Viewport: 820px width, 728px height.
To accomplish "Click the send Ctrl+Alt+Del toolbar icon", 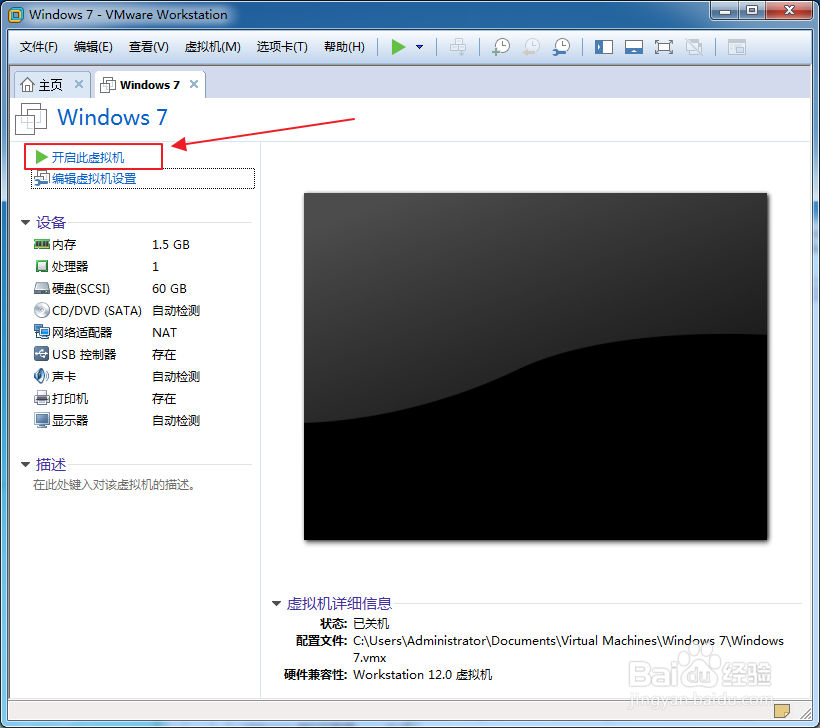I will click(458, 47).
